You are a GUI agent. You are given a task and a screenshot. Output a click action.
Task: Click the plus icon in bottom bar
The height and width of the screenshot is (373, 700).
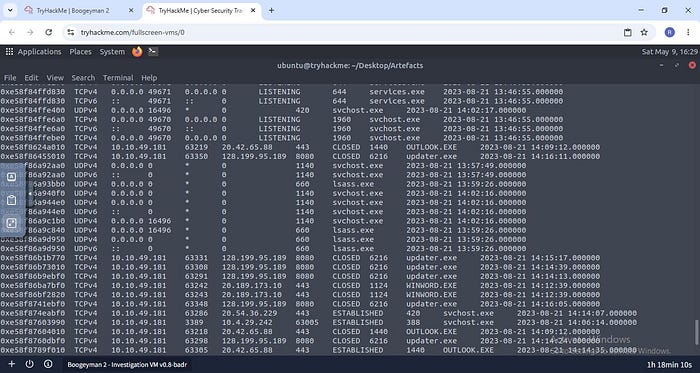click(12, 364)
